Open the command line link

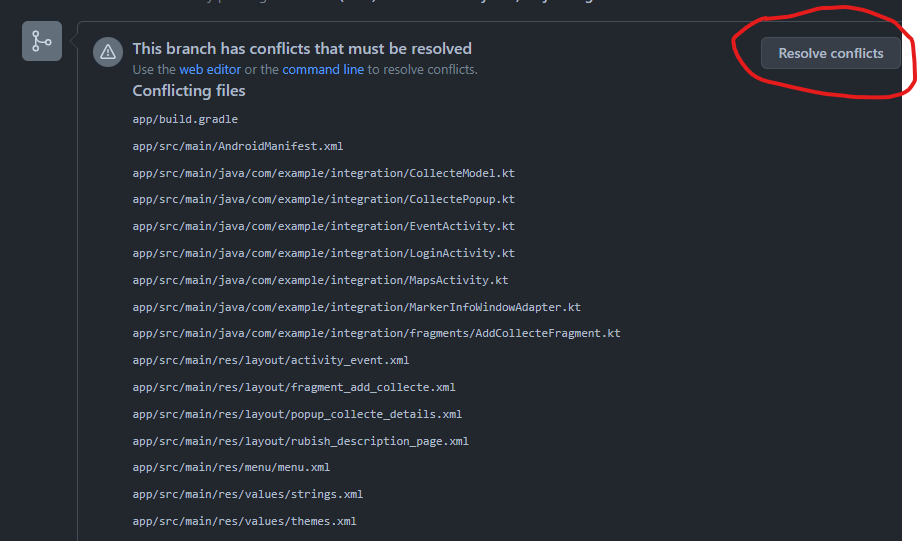323,70
